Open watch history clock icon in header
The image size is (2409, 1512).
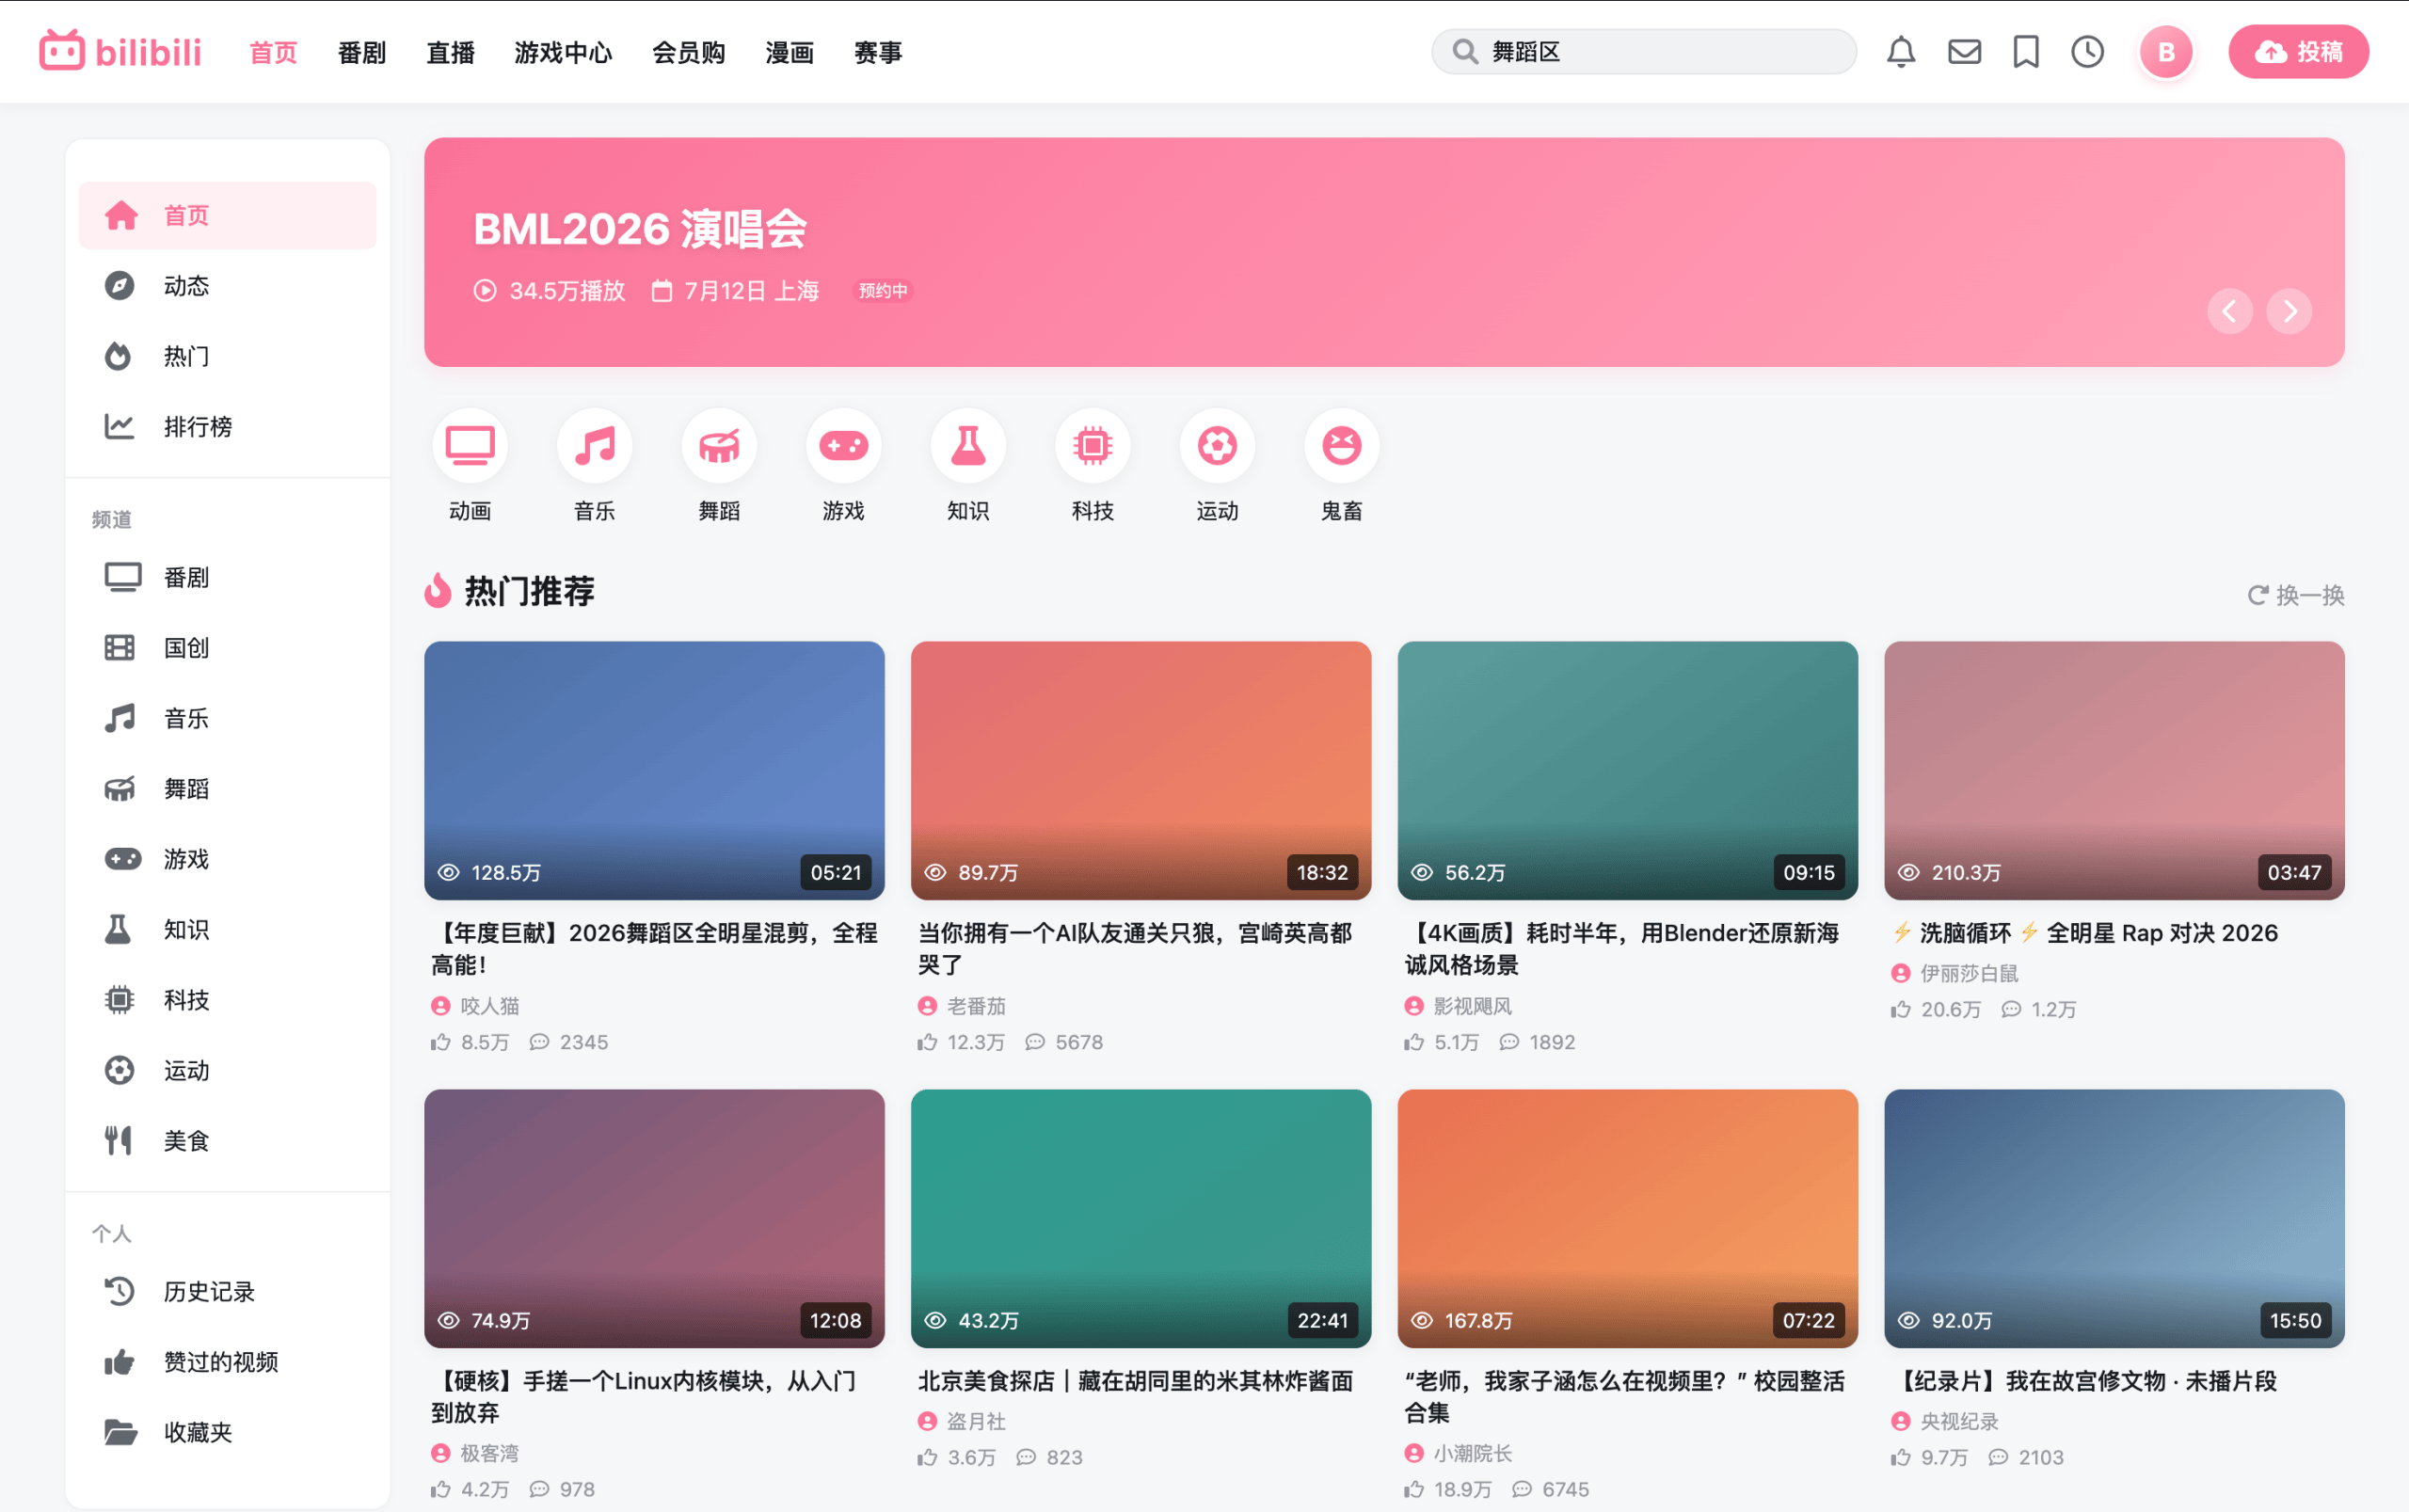pos(2087,52)
